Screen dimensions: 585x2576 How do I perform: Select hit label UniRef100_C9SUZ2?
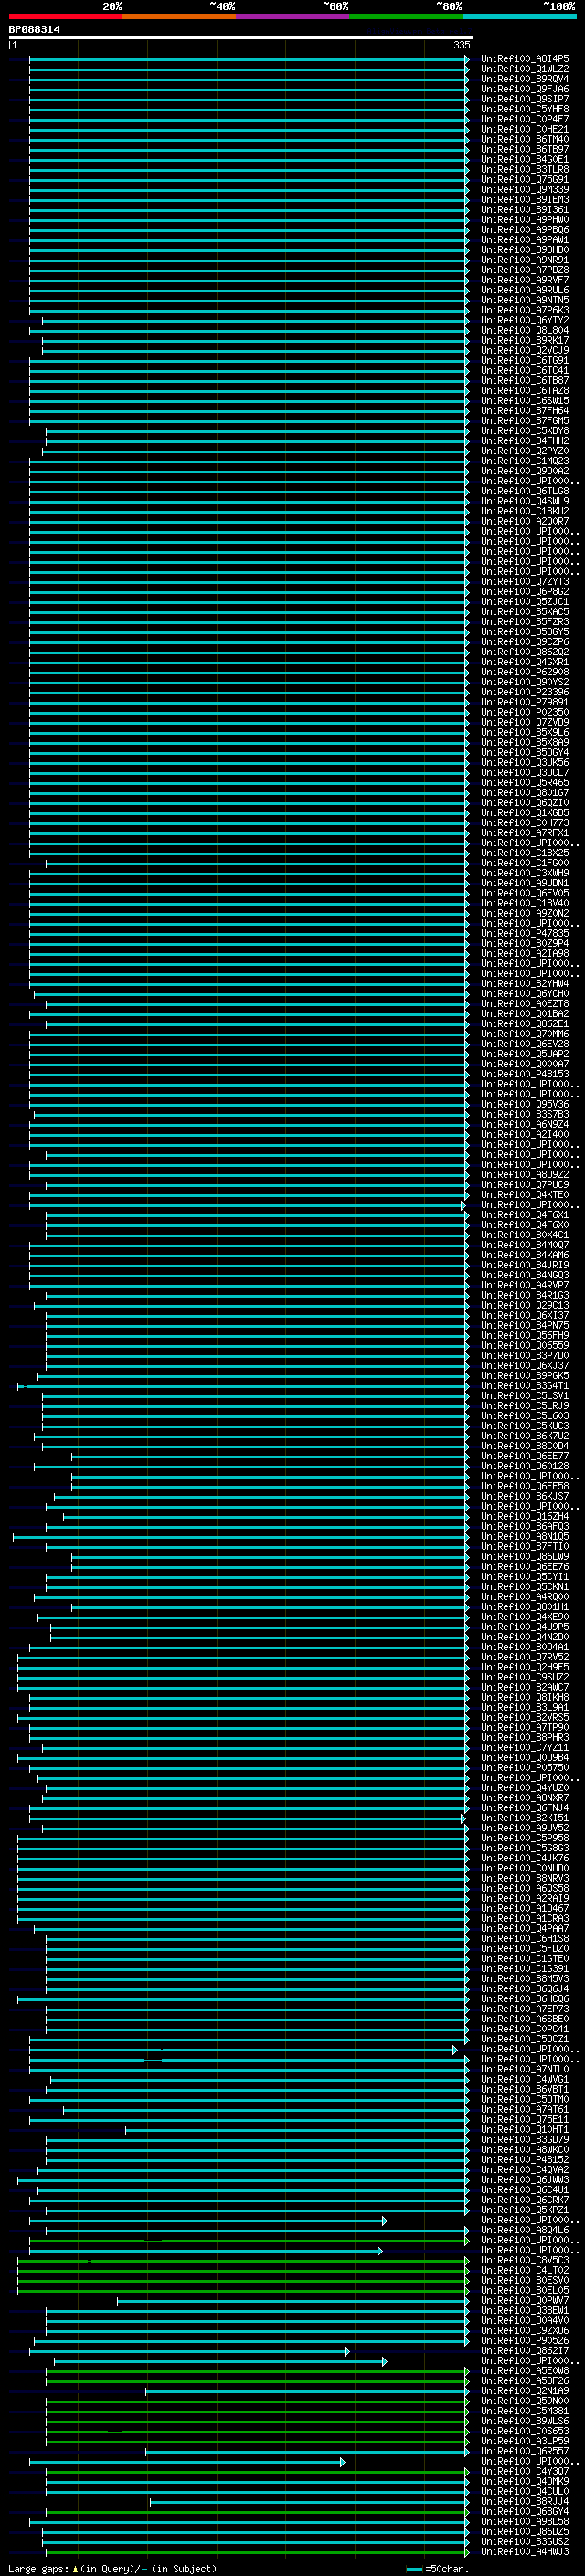coord(525,1677)
